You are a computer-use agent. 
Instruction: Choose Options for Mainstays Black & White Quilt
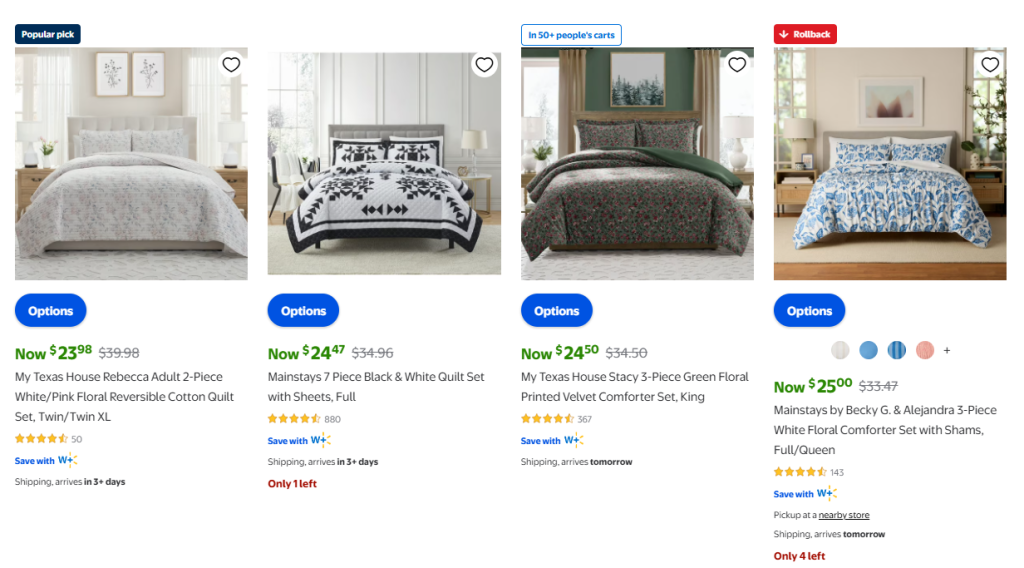(x=304, y=311)
